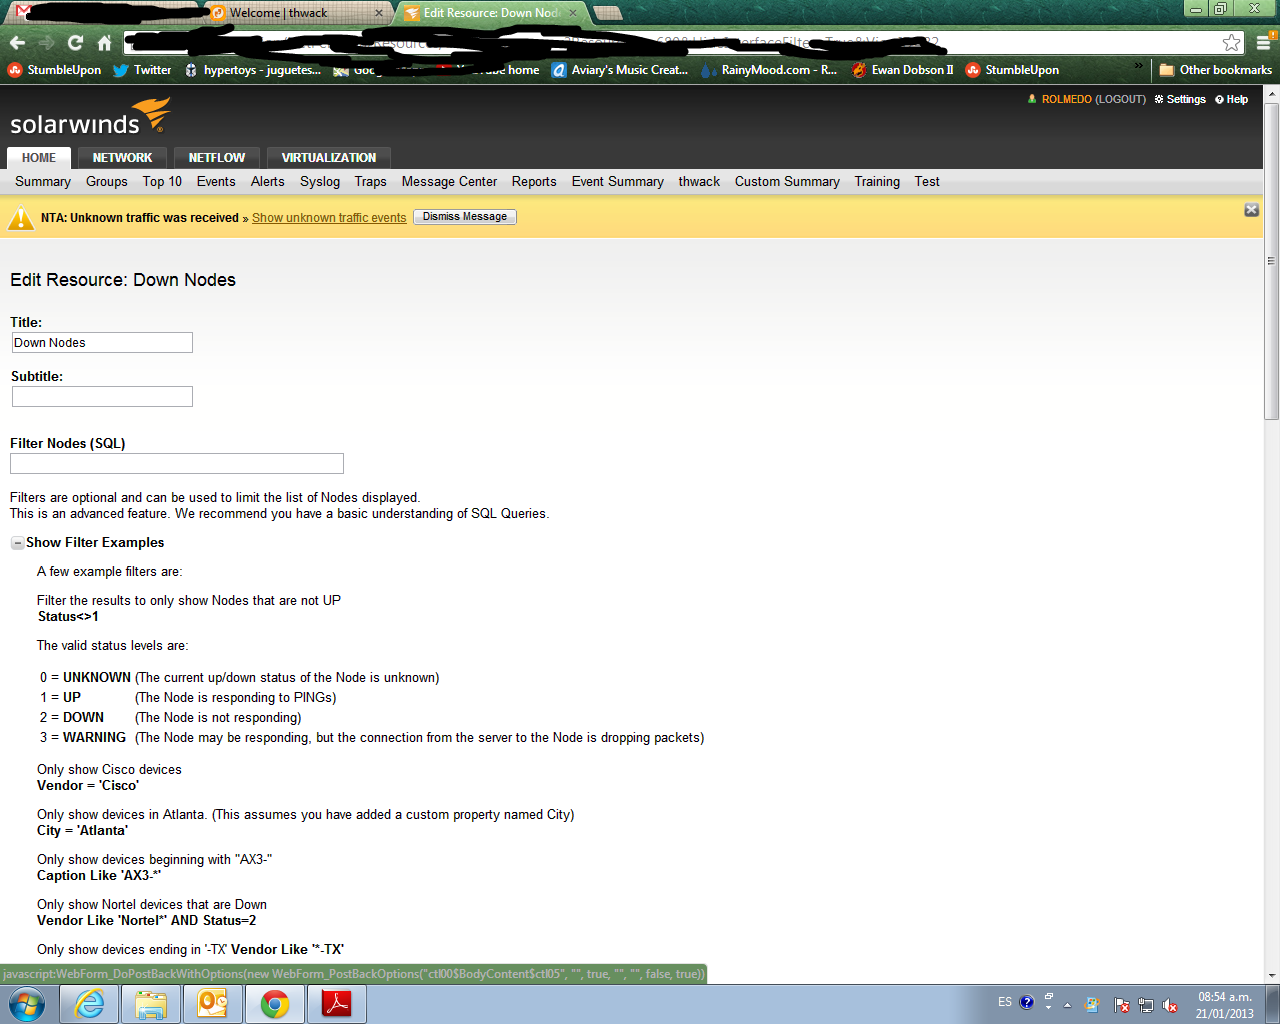The width and height of the screenshot is (1280, 1024).
Task: Go back using the browser back arrow
Action: (17, 43)
